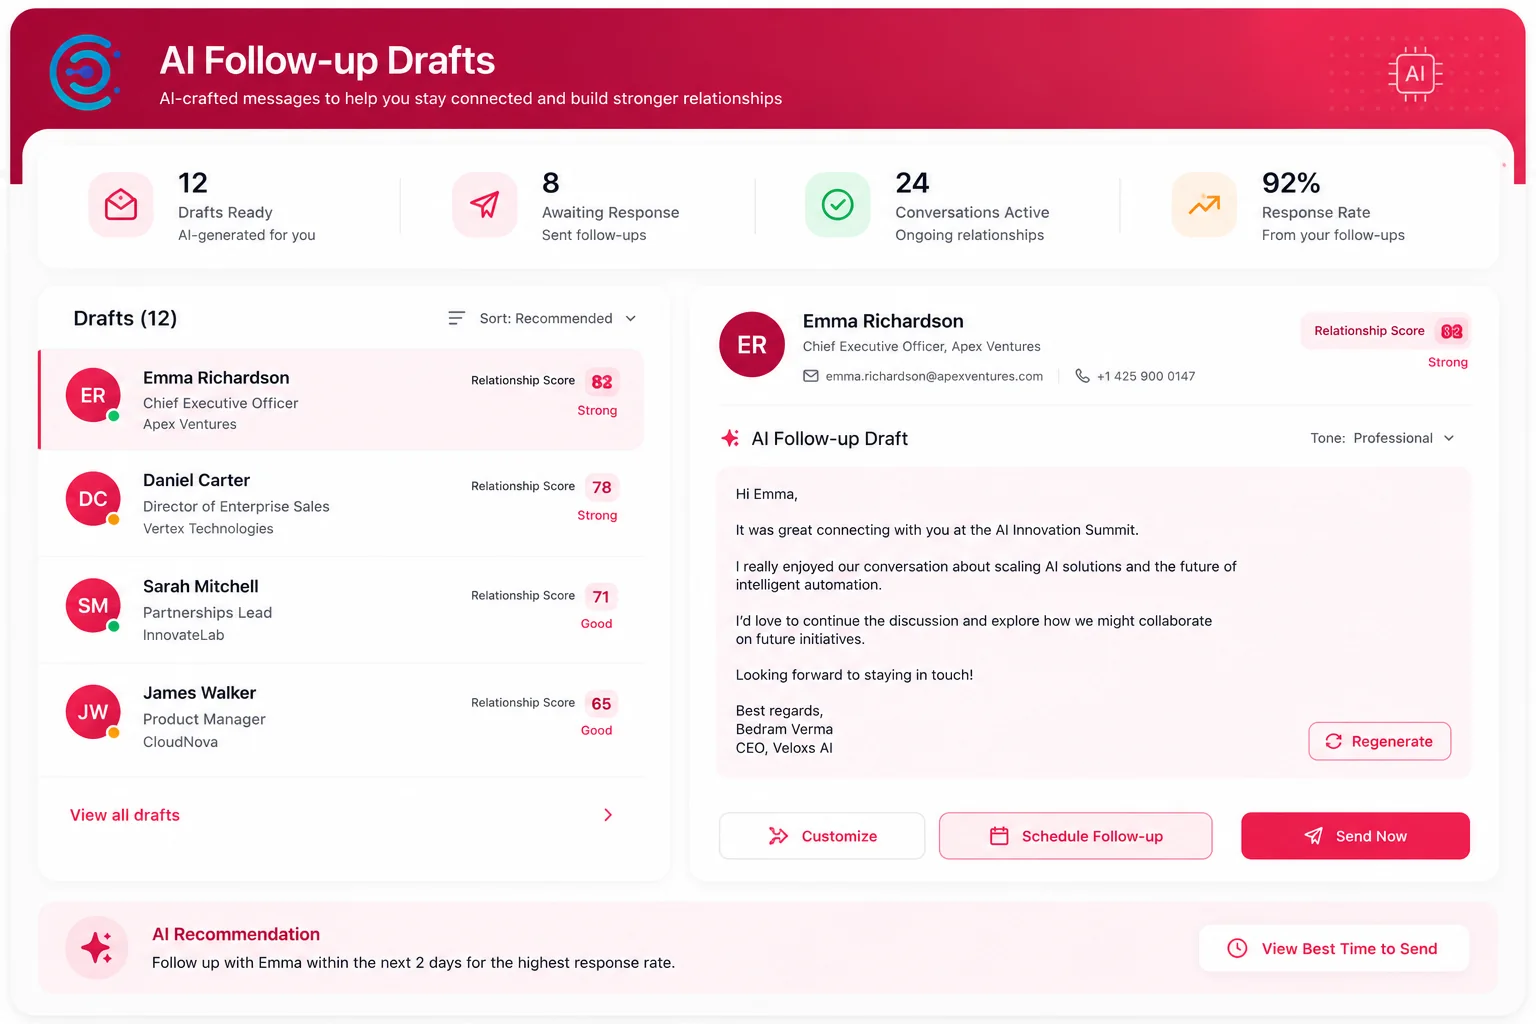1536x1024 pixels.
Task: Click the chevron next to Professional tone
Action: click(1449, 438)
